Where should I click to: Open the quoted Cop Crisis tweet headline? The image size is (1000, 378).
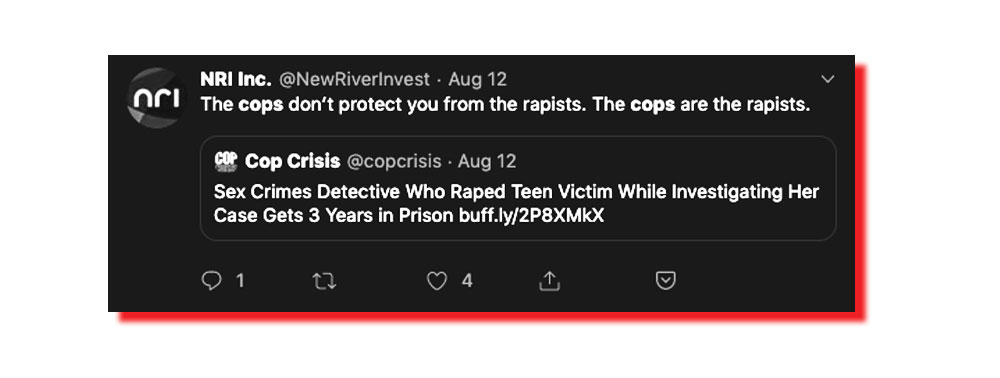[x=516, y=204]
